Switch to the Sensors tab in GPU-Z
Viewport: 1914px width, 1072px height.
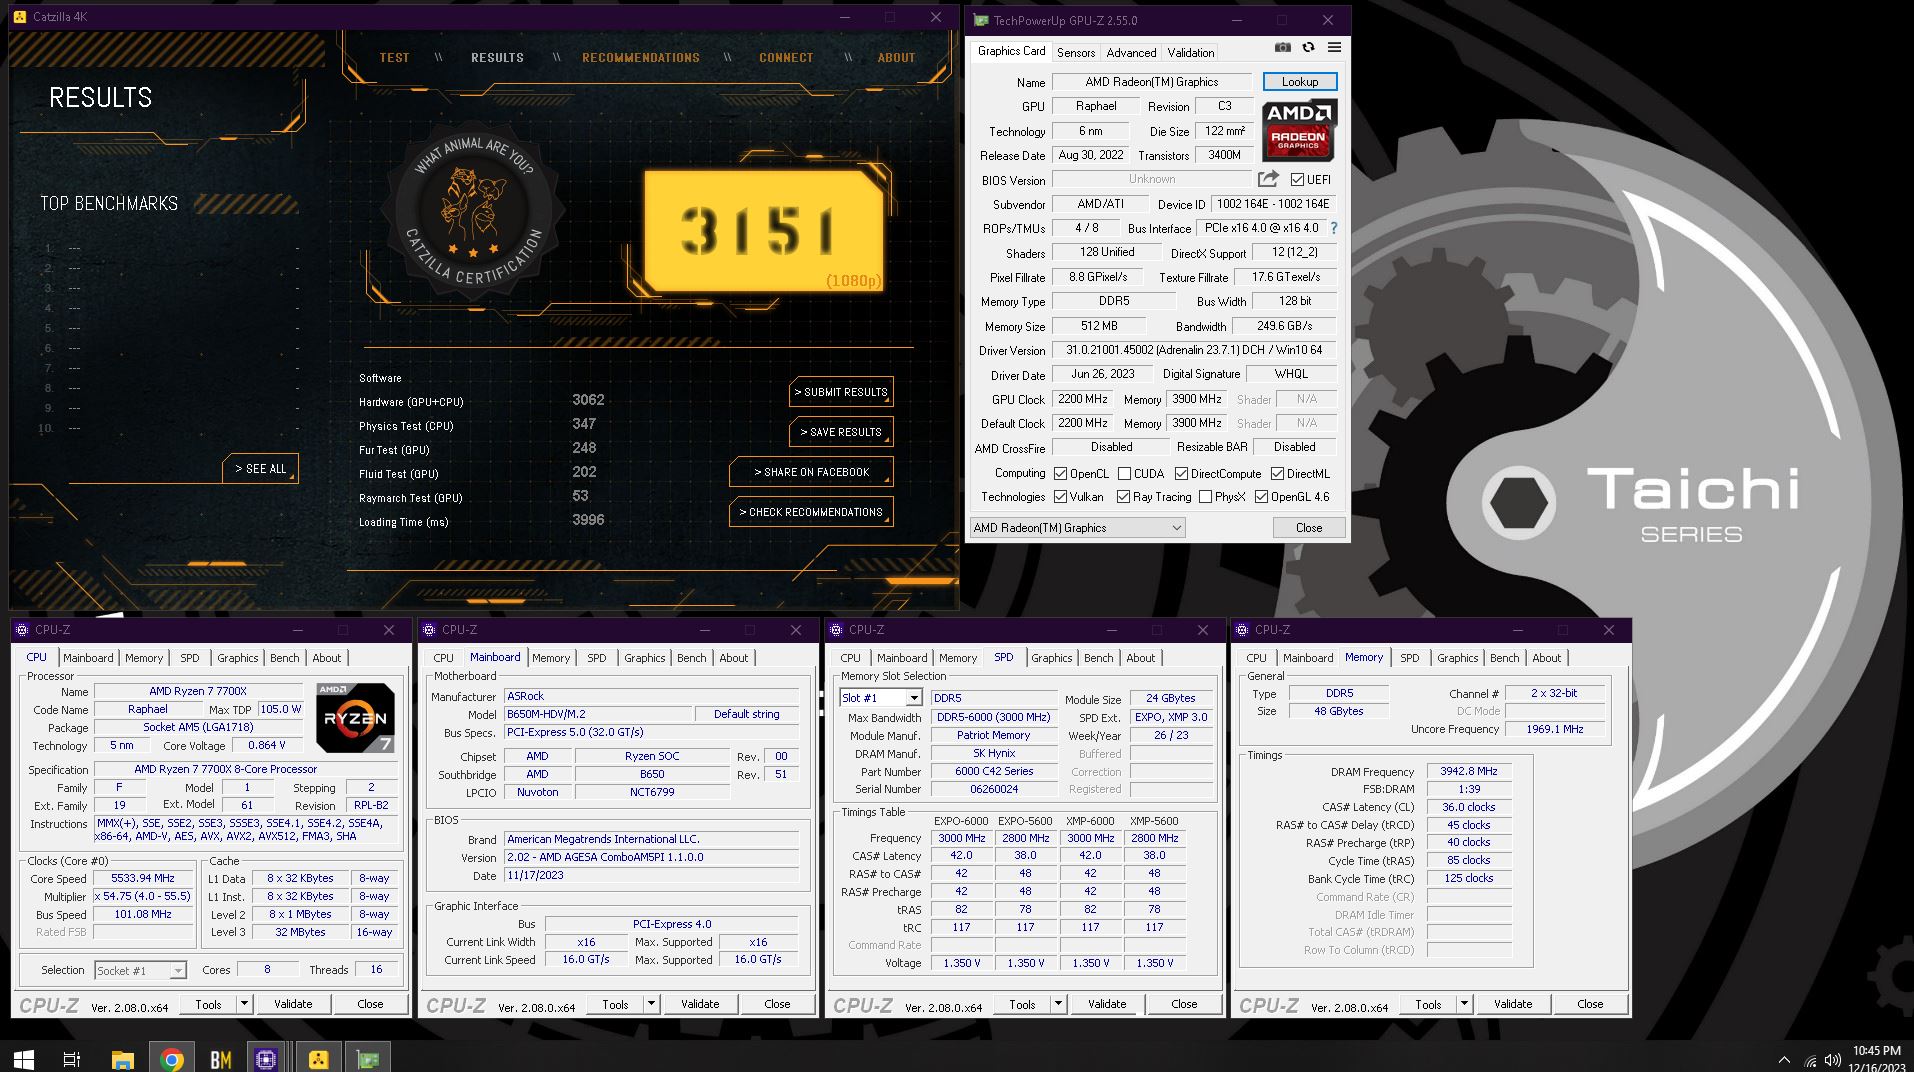pos(1076,53)
